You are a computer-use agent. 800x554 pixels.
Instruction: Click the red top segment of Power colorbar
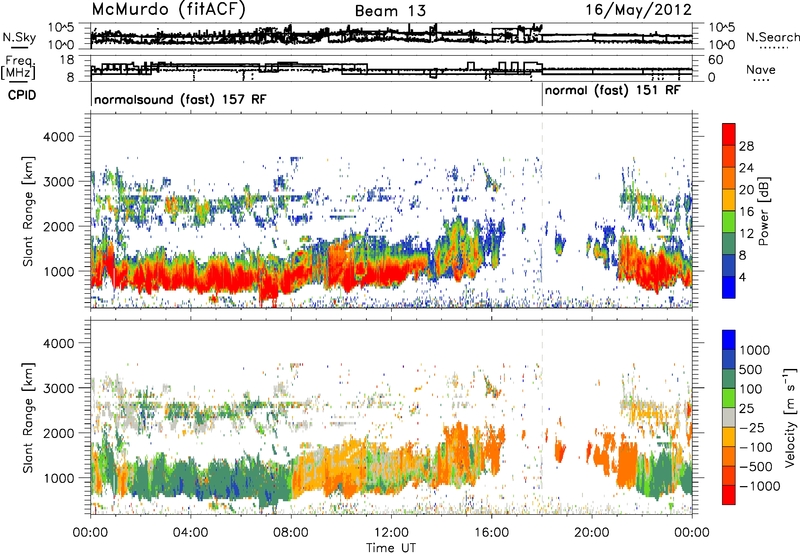[729, 135]
